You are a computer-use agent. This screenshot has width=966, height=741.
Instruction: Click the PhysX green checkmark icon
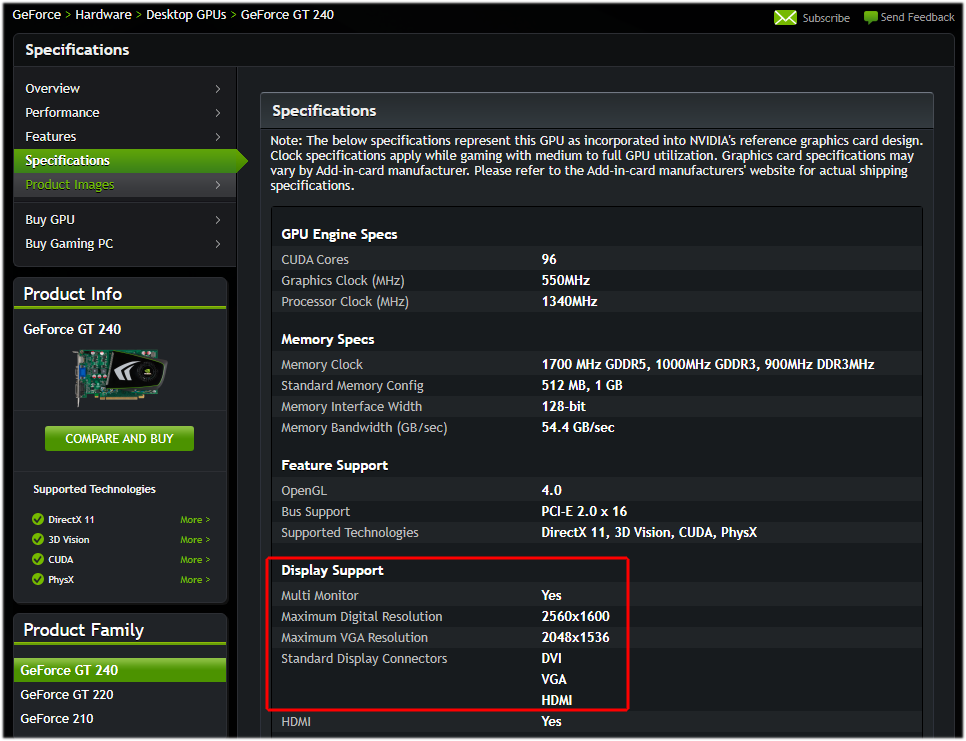38,580
